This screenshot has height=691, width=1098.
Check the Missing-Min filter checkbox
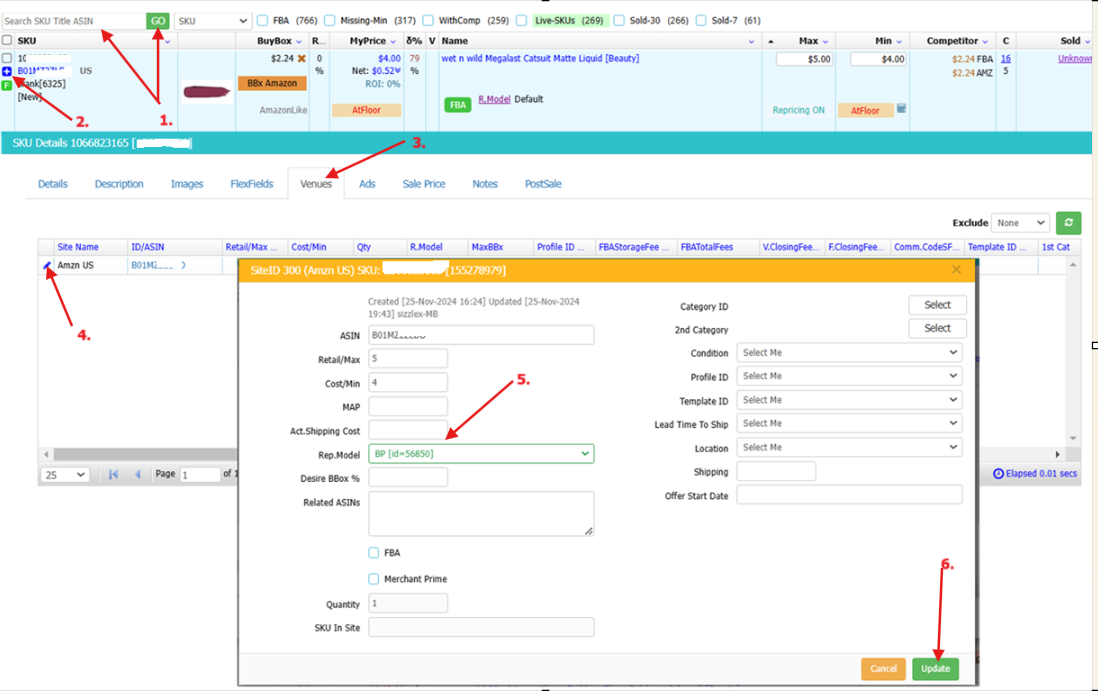click(x=330, y=20)
